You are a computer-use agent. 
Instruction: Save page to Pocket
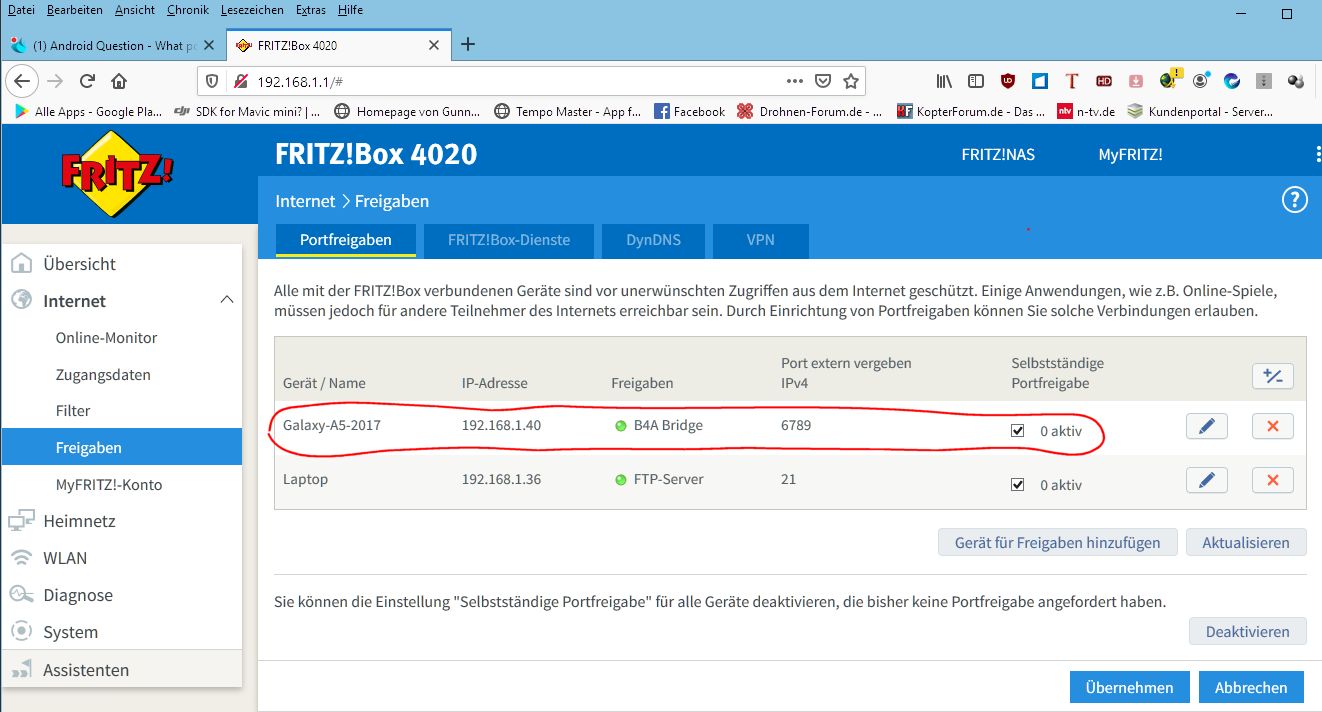tap(822, 81)
